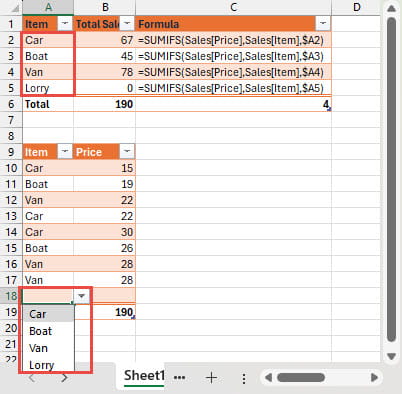The height and width of the screenshot is (394, 402).
Task: Open the Formula column filter dropdown
Action: 323,24
